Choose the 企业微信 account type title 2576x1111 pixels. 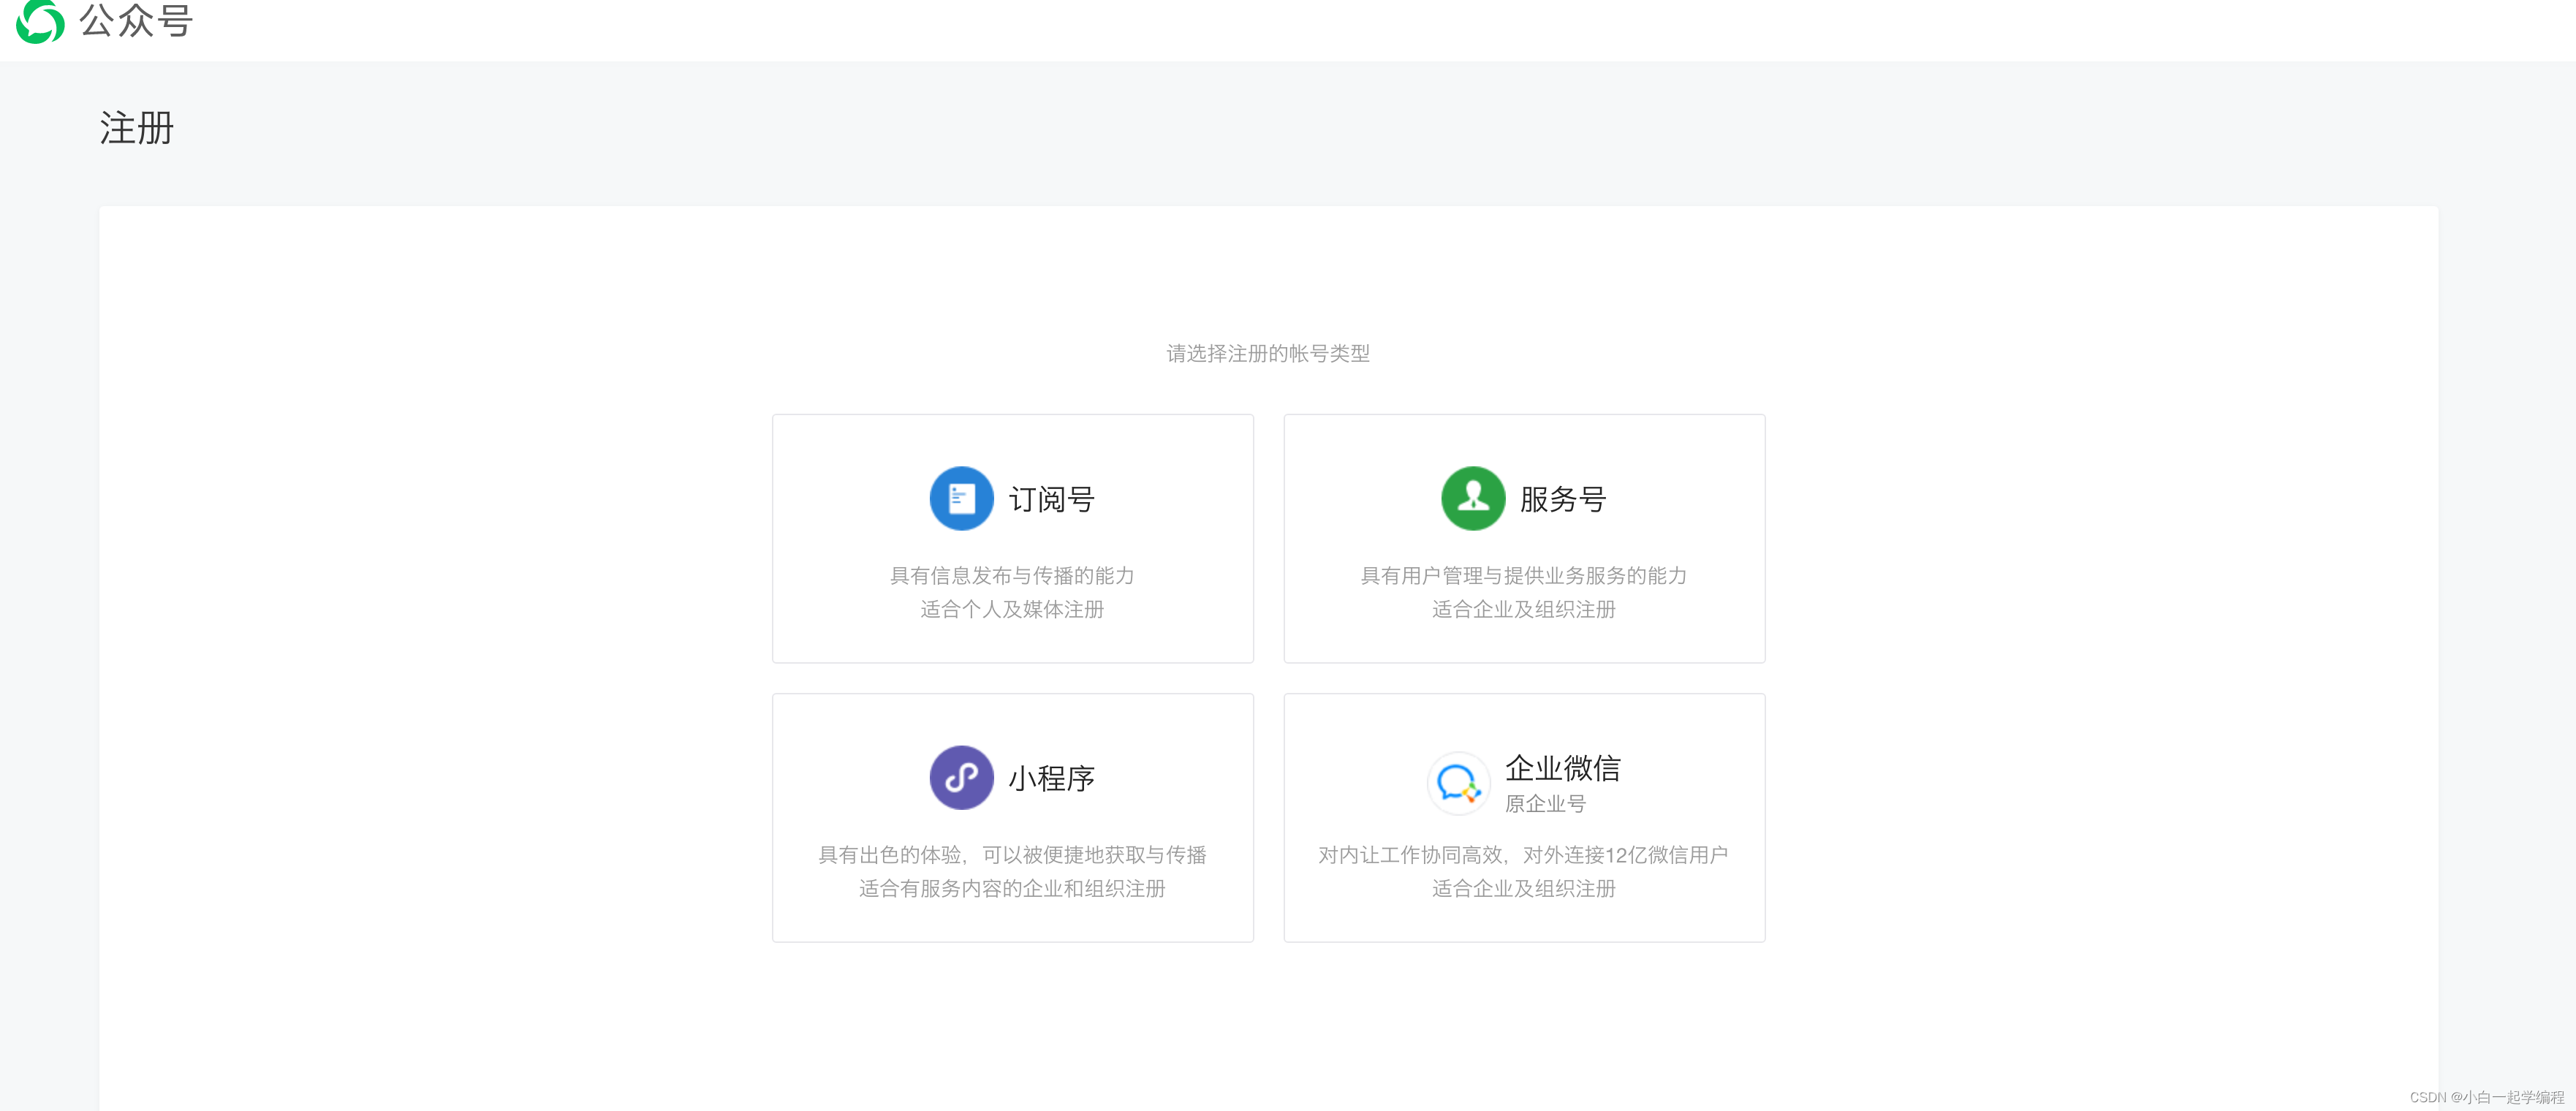point(1562,768)
